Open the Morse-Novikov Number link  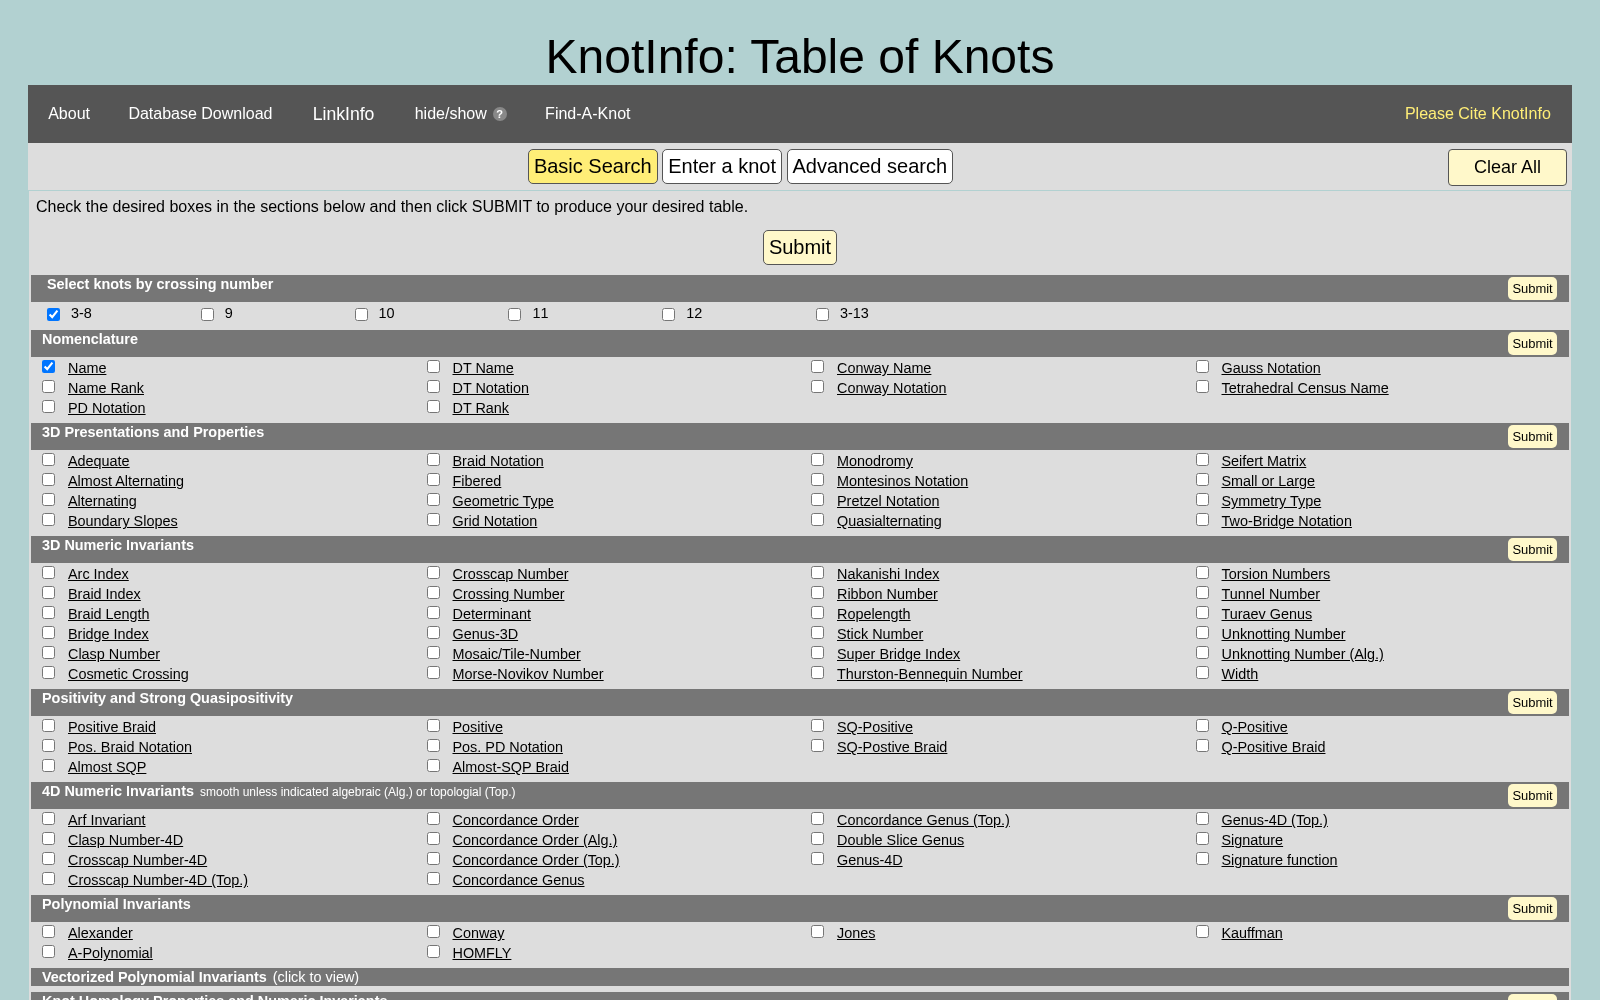pyautogui.click(x=528, y=674)
